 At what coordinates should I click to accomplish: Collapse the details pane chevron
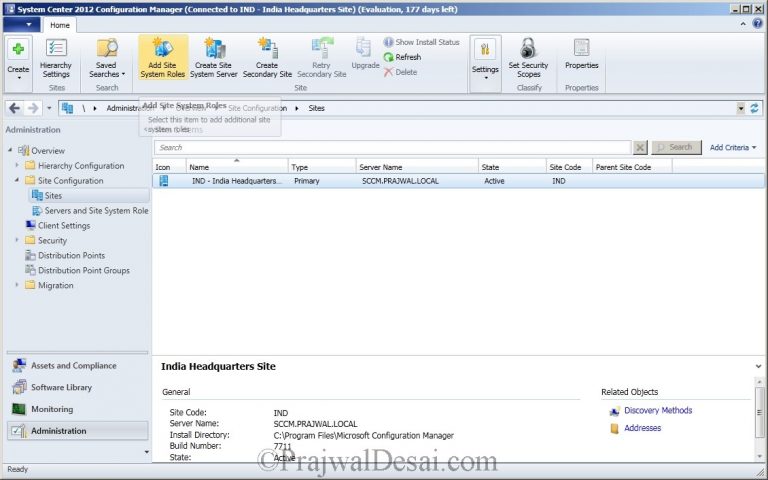click(x=758, y=366)
